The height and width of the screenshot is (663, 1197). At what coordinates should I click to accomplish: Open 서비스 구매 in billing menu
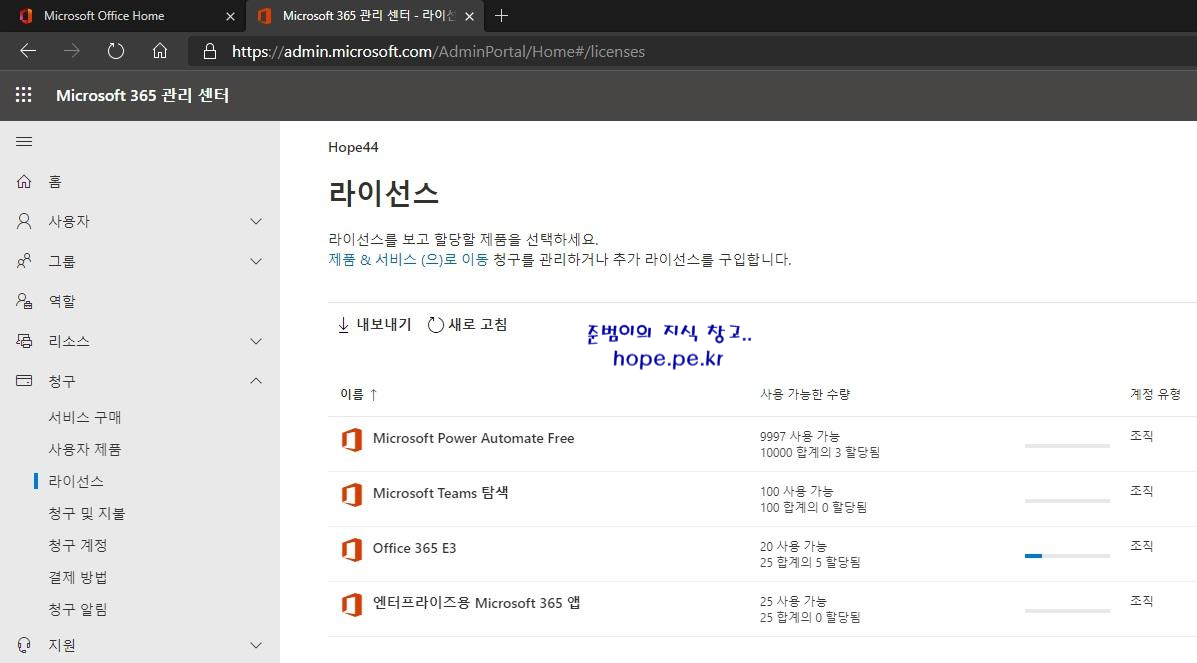(x=85, y=417)
